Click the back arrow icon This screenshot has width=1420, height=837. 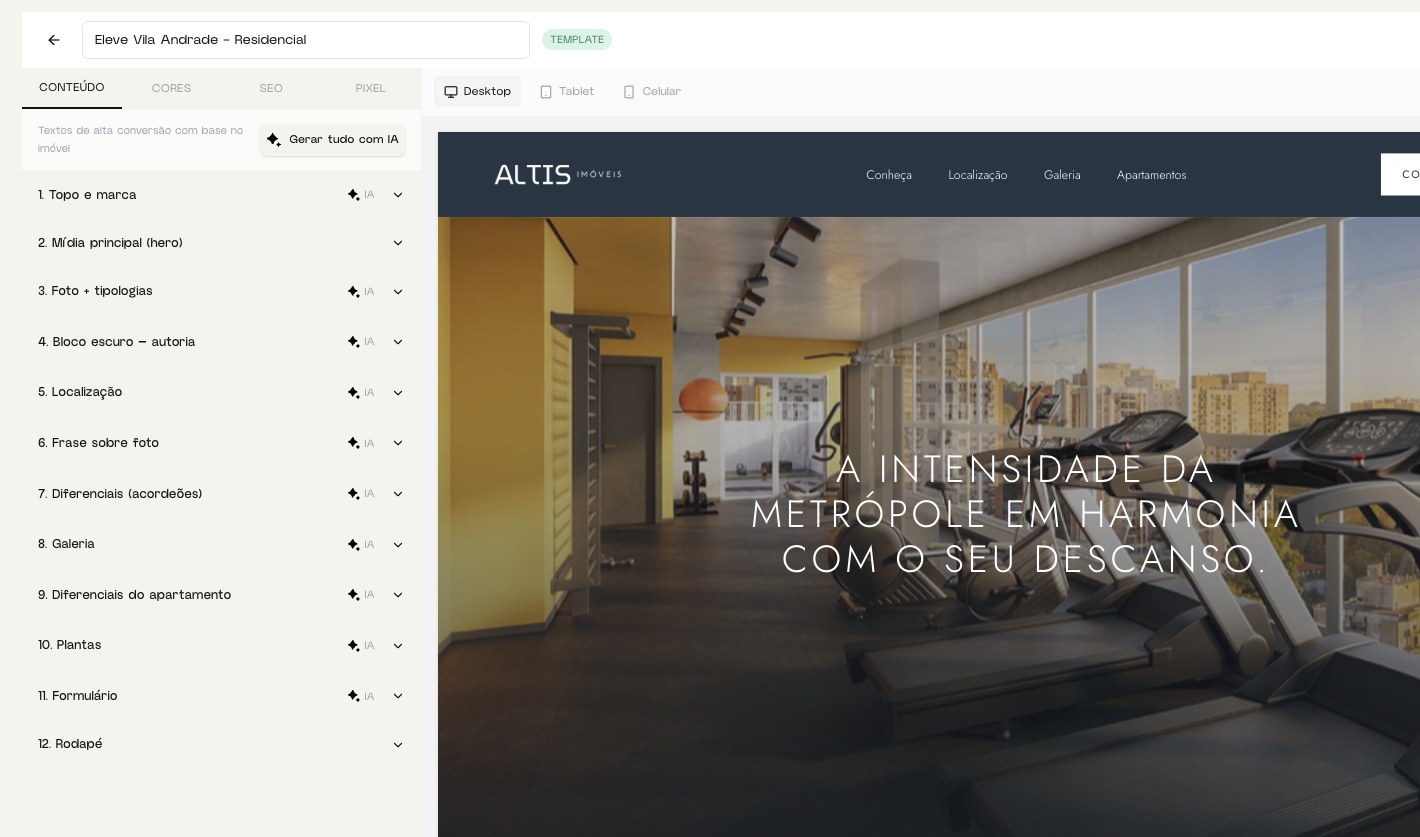(54, 40)
